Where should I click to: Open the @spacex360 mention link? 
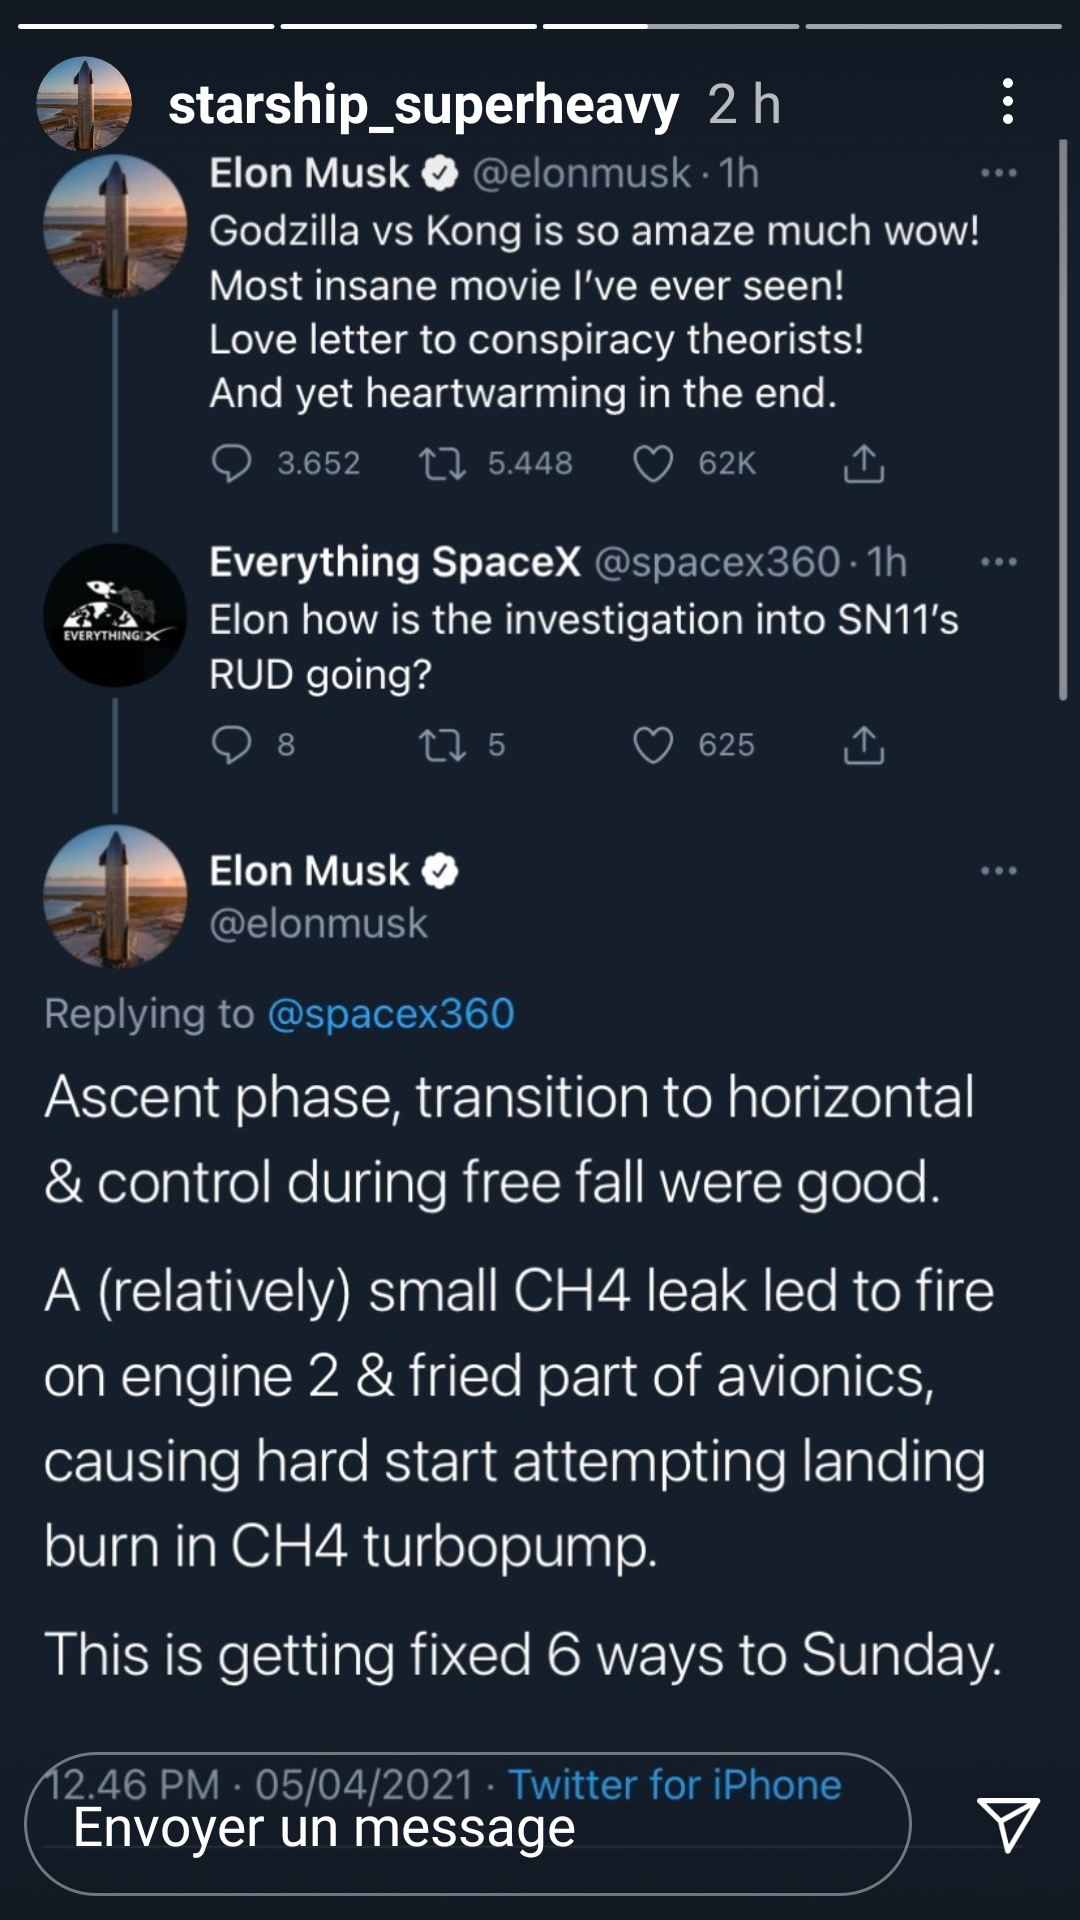(391, 1014)
